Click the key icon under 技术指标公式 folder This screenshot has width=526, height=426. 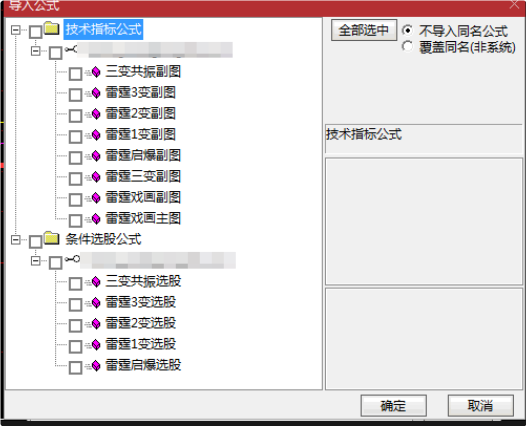click(x=71, y=50)
